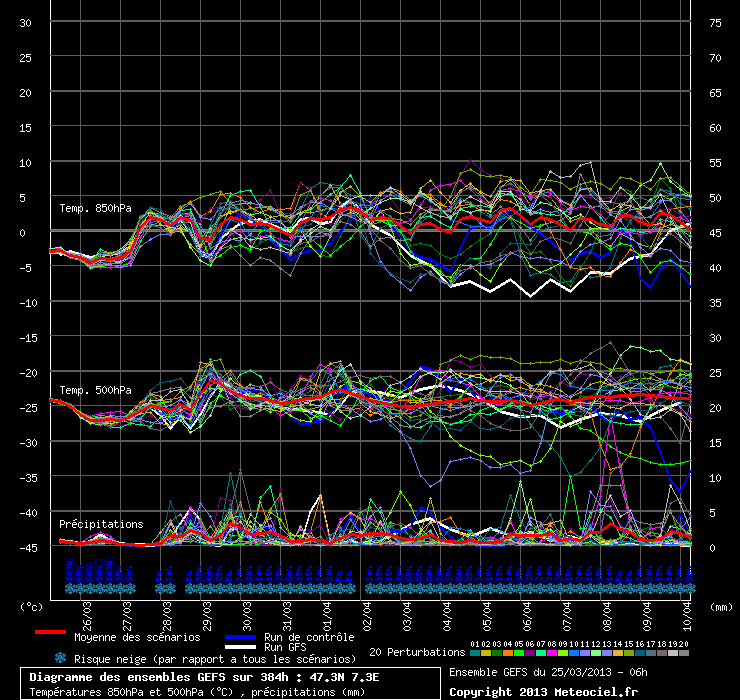Click the 05/04 date on the x-axis
Image resolution: width=740 pixels, height=700 pixels.
[x=488, y=611]
